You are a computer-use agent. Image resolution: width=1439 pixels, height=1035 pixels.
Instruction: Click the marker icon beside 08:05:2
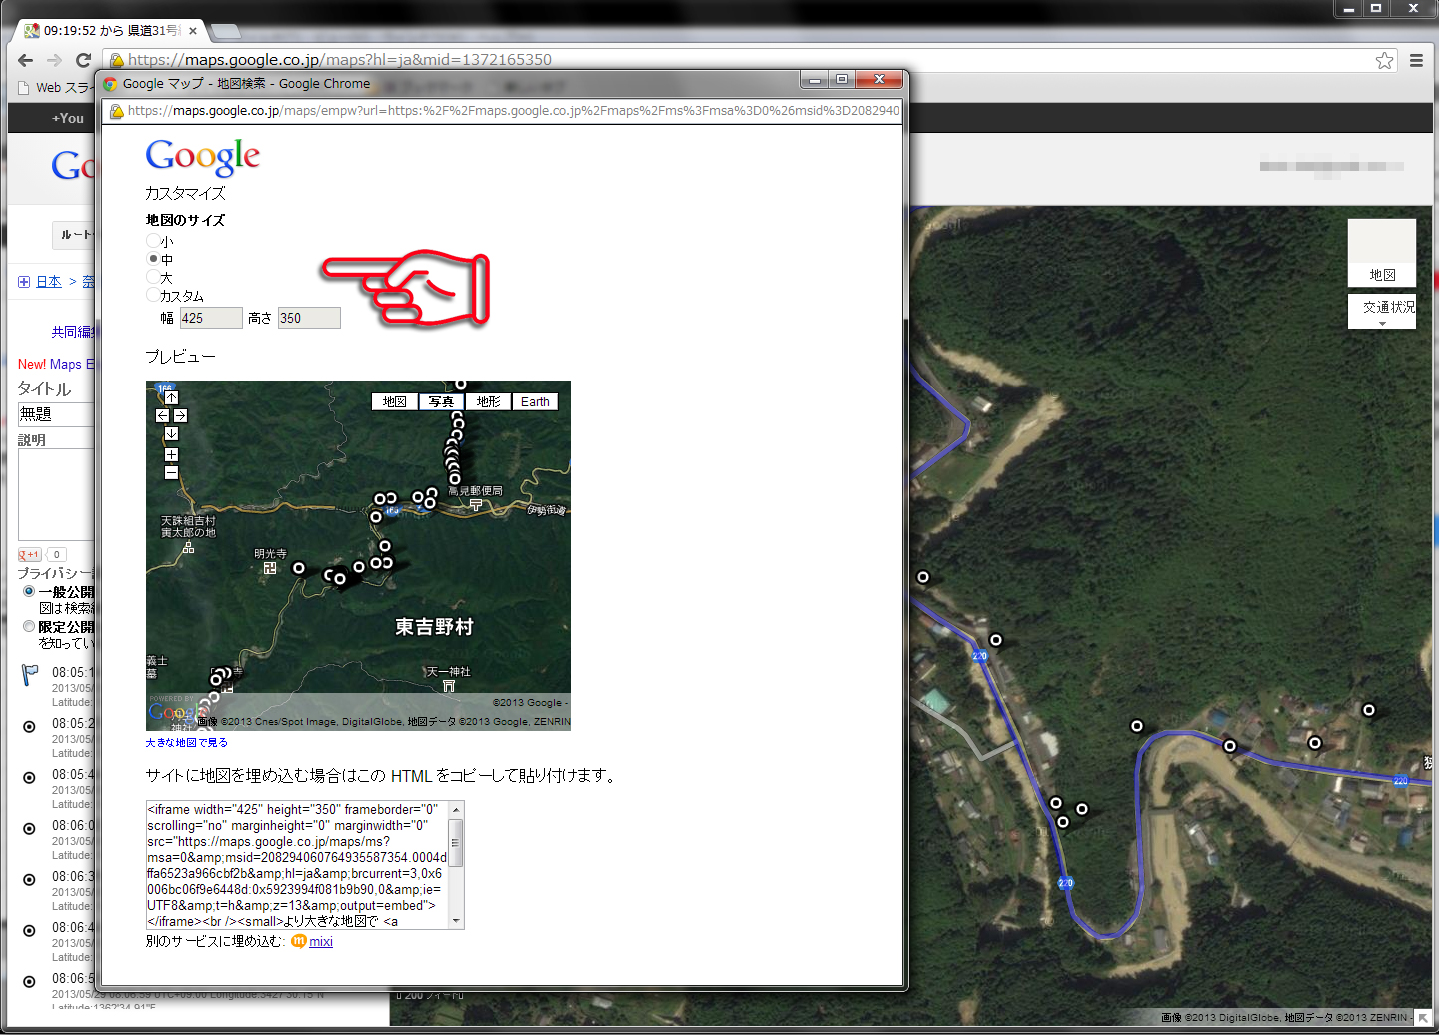click(x=29, y=726)
